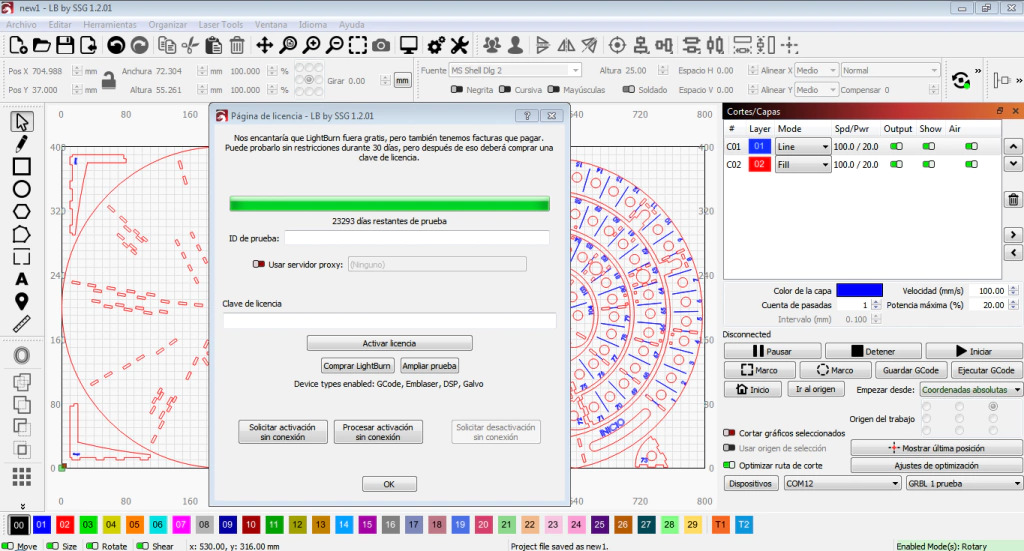
Task: Open Empezar desde Coordenadas absolutas dropdown
Action: 970,390
